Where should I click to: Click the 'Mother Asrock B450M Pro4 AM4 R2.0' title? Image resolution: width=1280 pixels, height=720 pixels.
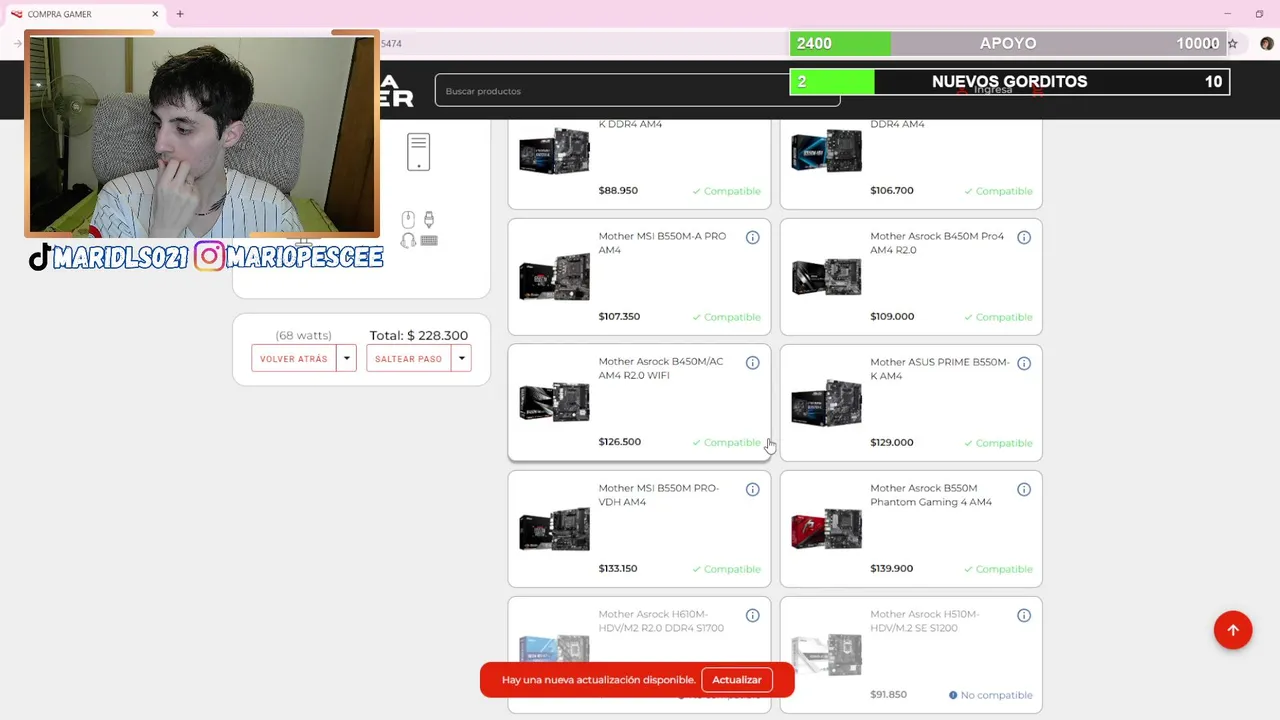tap(937, 243)
